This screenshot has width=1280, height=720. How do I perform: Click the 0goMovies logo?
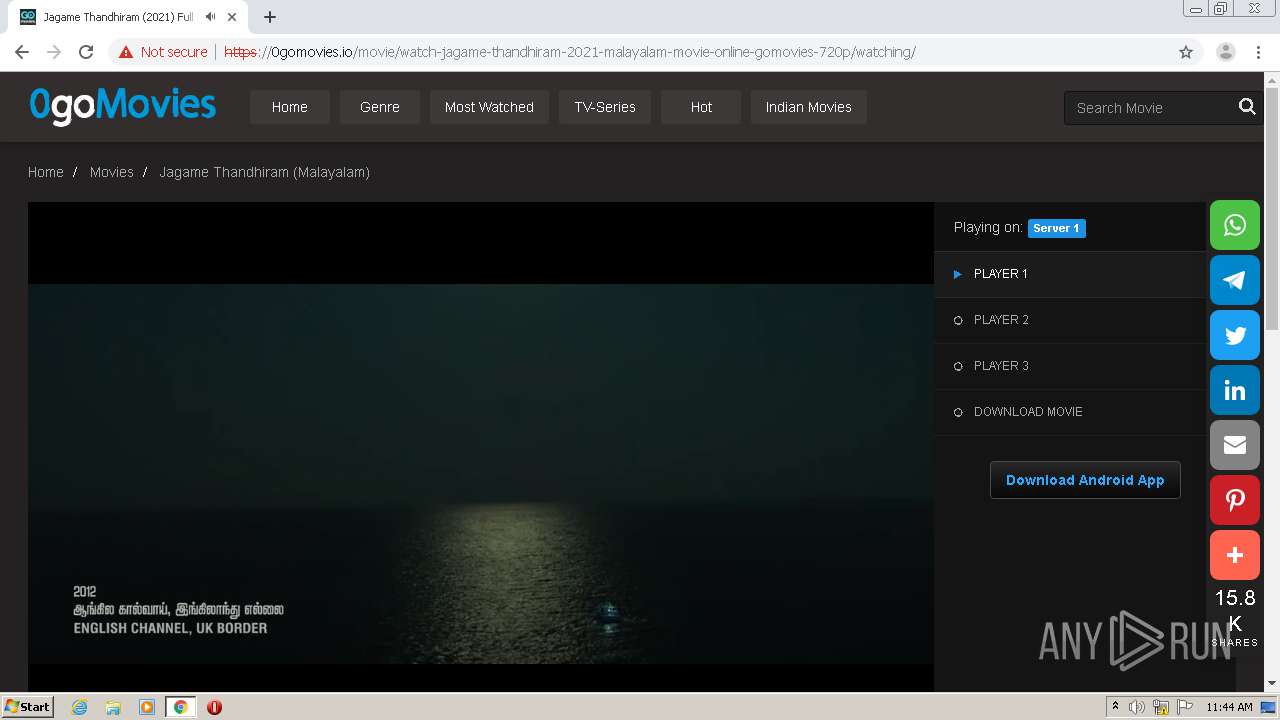pos(123,106)
